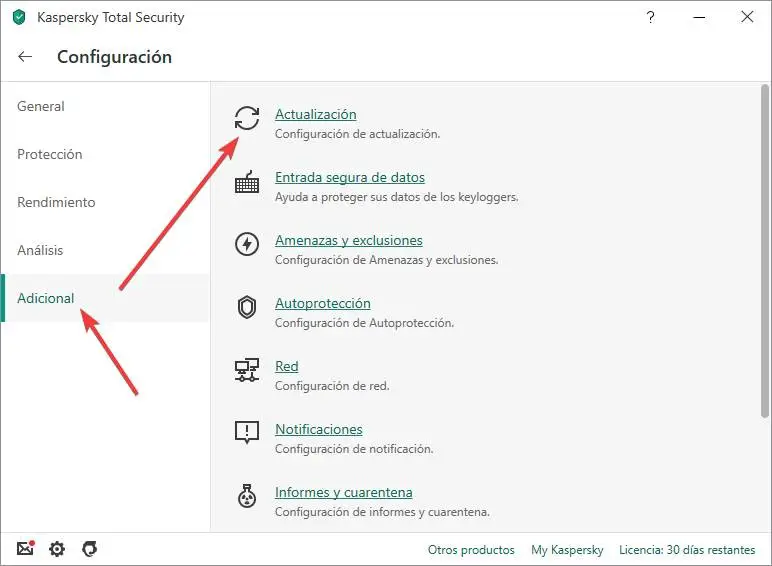This screenshot has width=772, height=566.
Task: Click Otros productos in the bottom bar
Action: [x=471, y=549]
